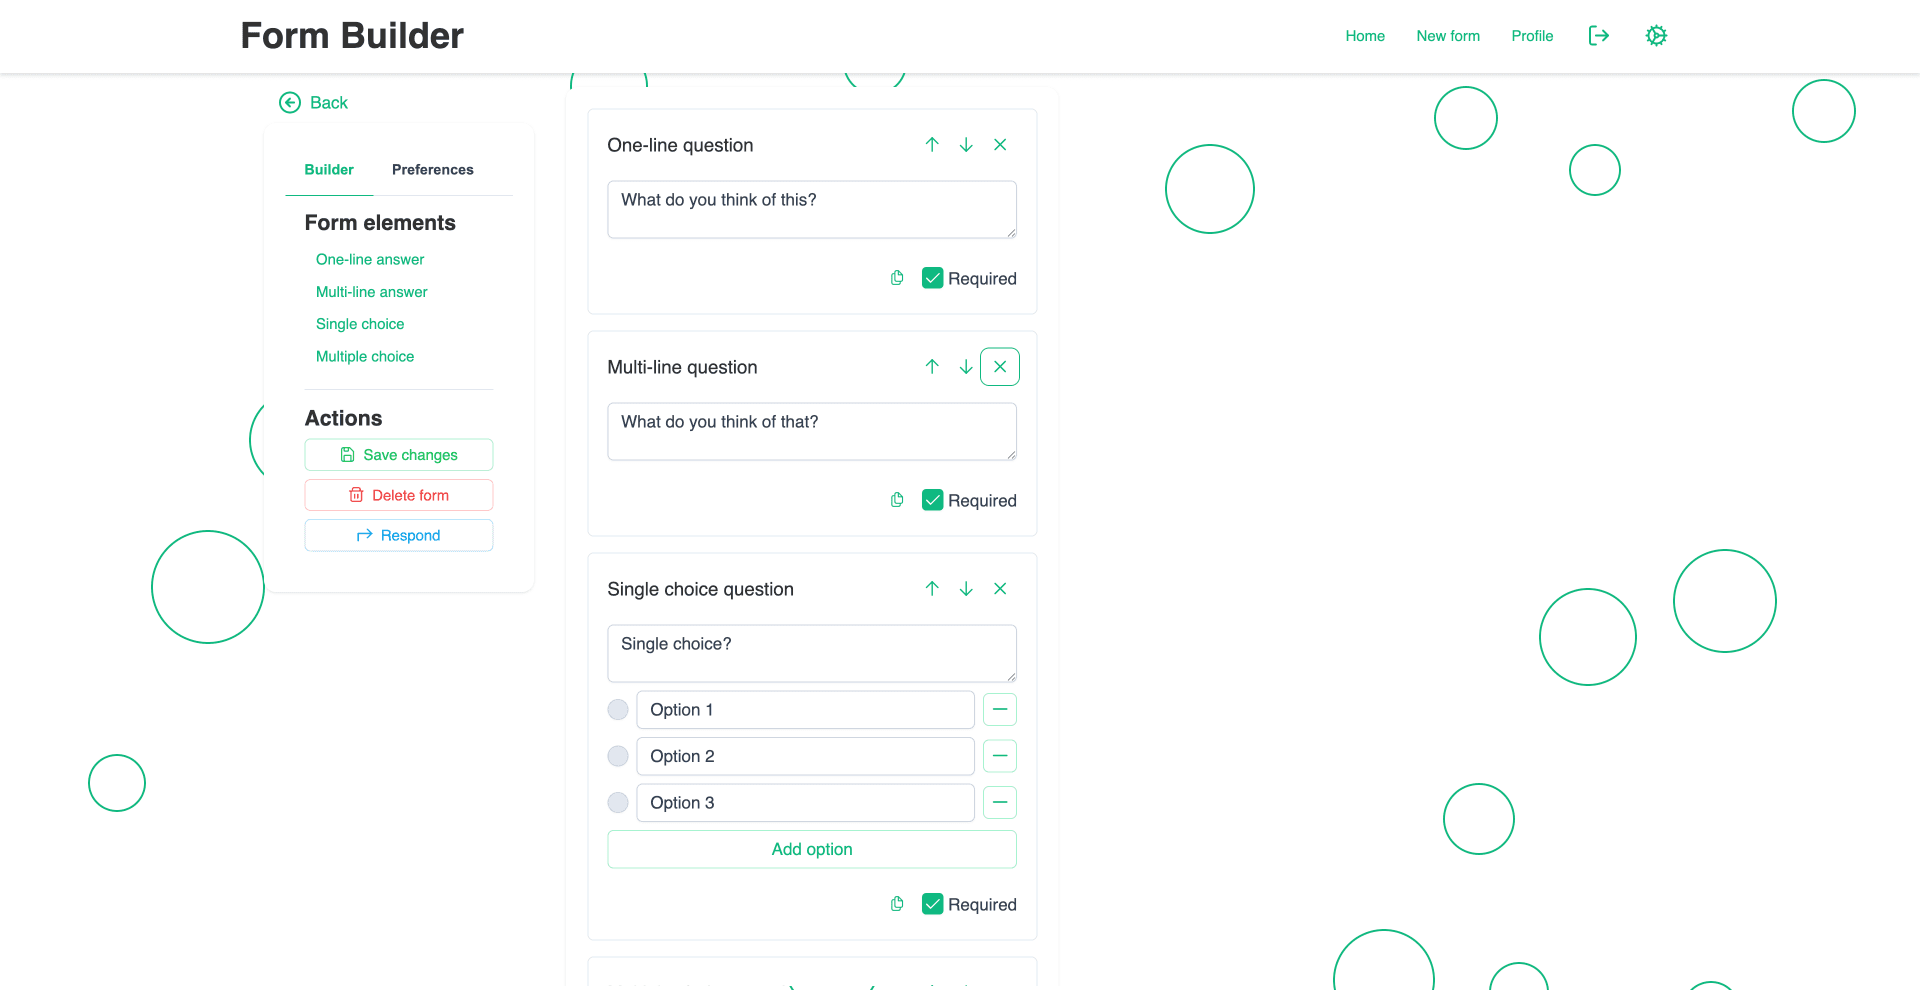Remove Option 1 with the minus button
1920x990 pixels.
(x=1000, y=709)
